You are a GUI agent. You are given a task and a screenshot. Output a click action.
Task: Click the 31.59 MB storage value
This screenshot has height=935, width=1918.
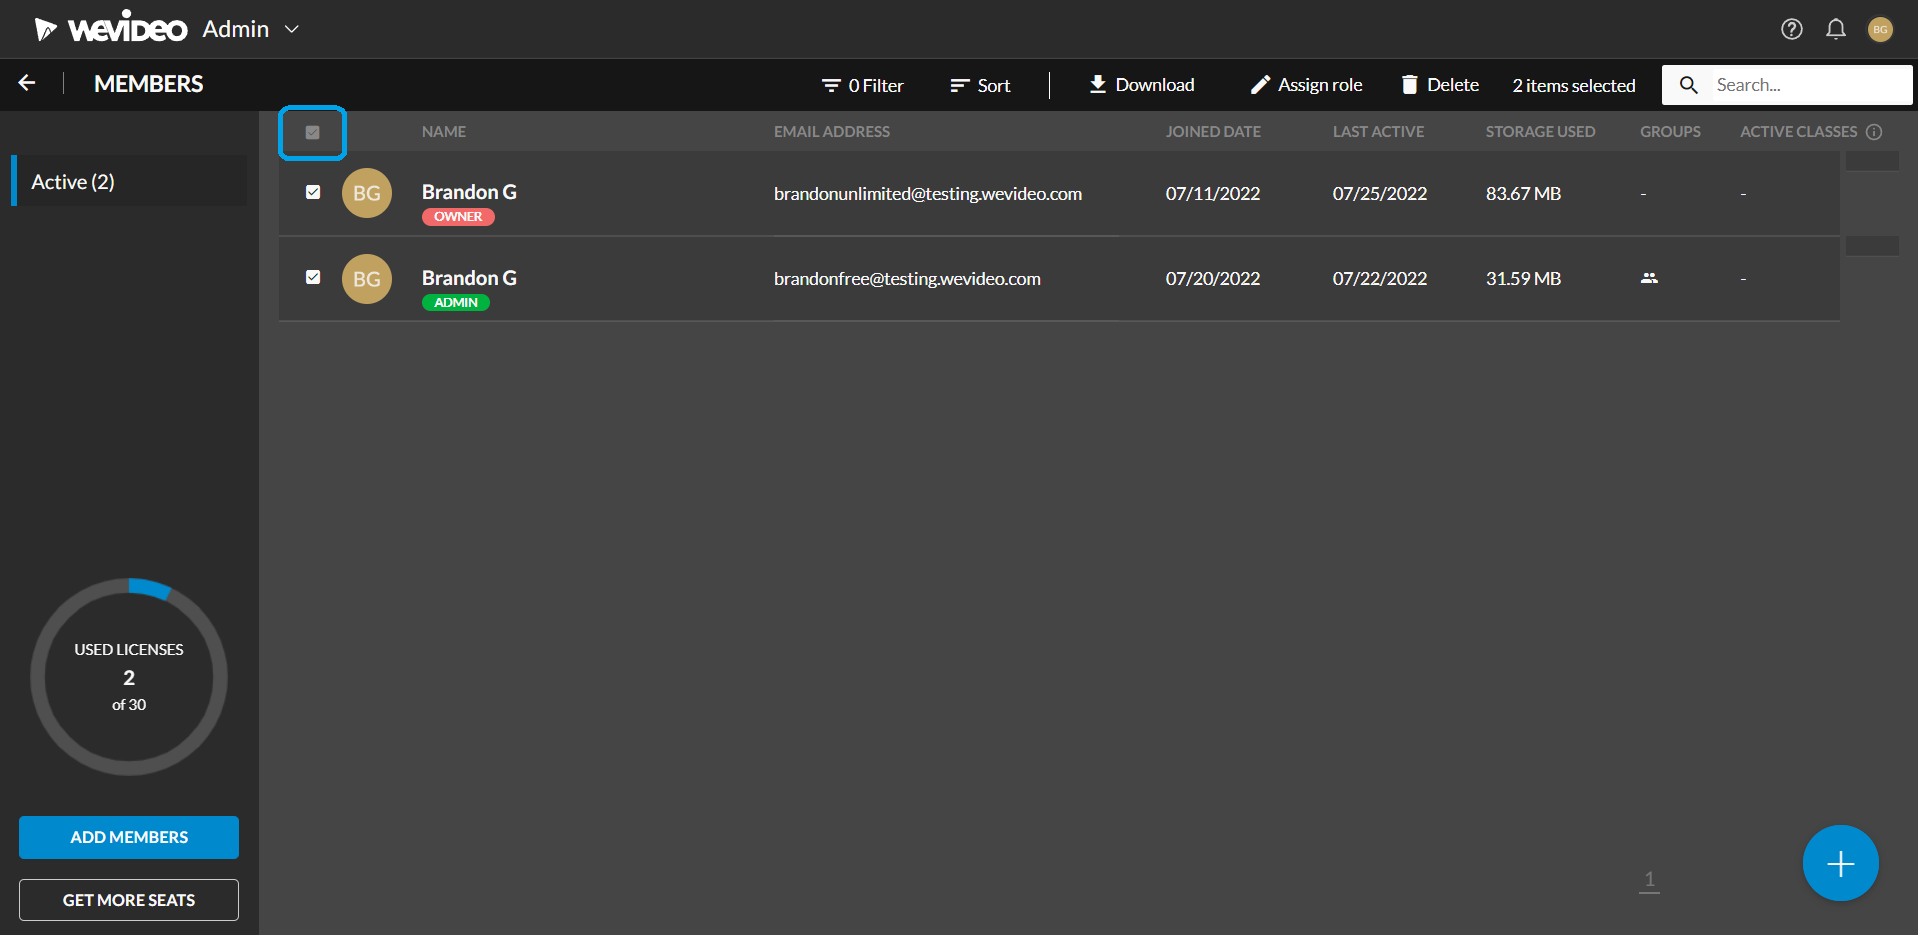pos(1523,279)
